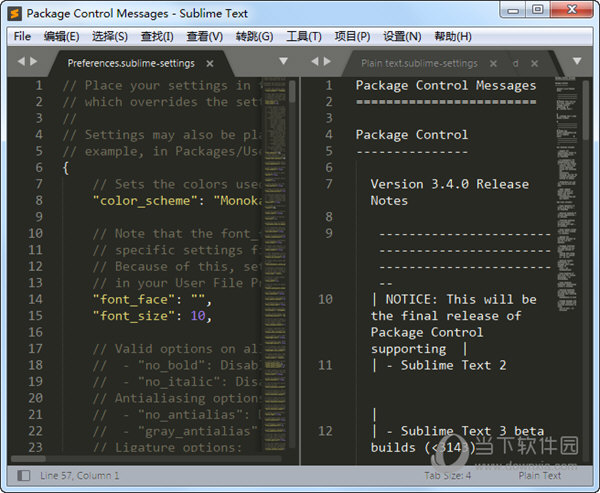
Task: Toggle the sidebar icon in status bar
Action: (24, 476)
